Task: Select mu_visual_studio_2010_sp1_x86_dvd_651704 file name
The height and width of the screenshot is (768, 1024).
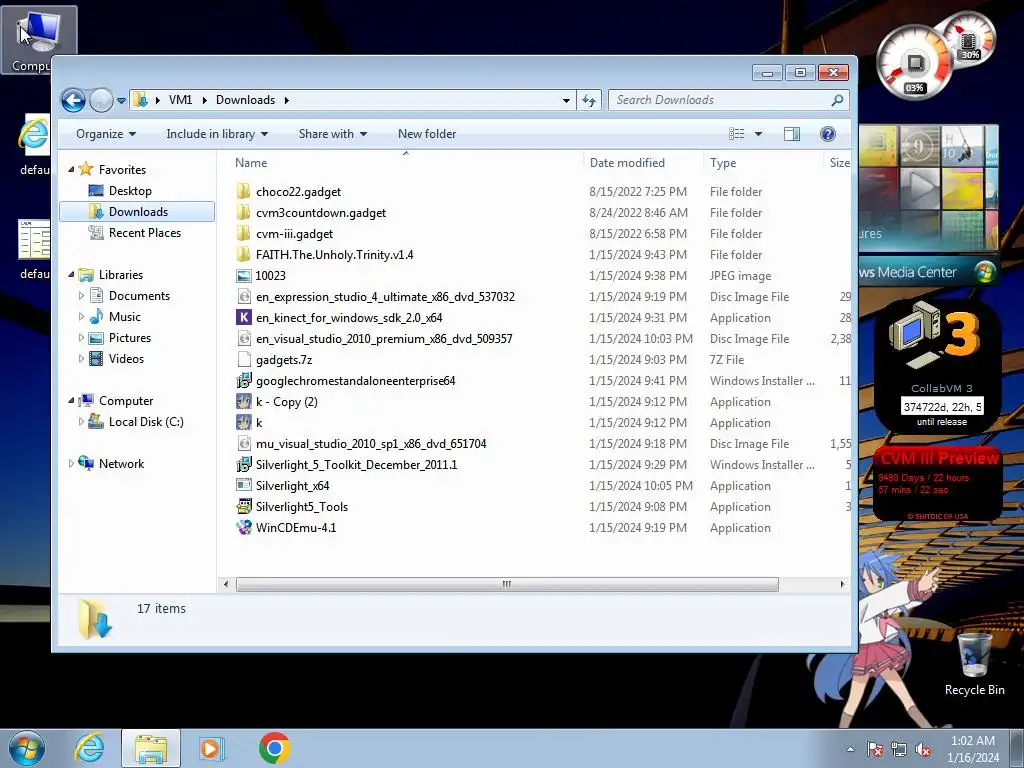Action: [x=371, y=443]
